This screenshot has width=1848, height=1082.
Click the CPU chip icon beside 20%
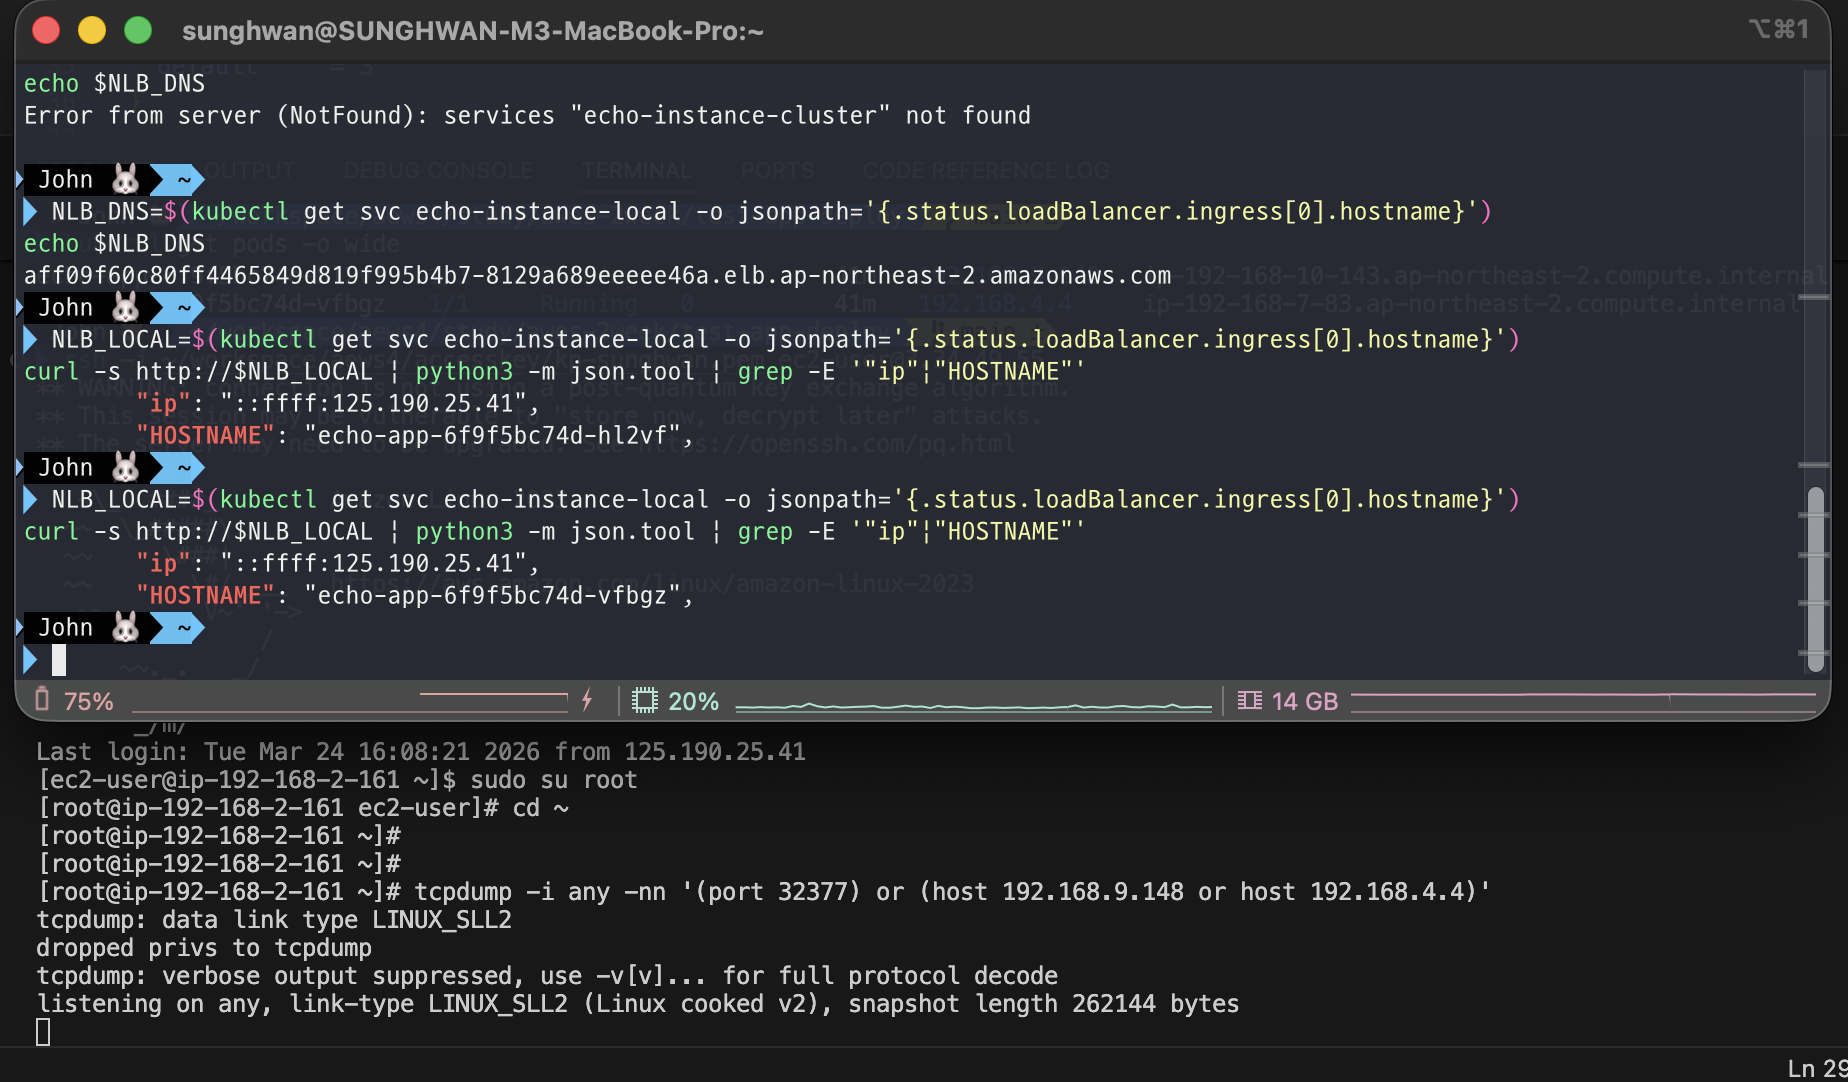coord(645,701)
